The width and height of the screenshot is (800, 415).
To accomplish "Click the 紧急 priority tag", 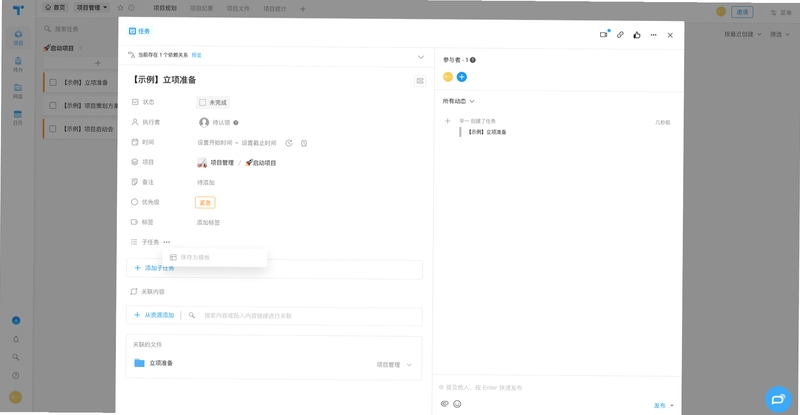I will pyautogui.click(x=205, y=203).
